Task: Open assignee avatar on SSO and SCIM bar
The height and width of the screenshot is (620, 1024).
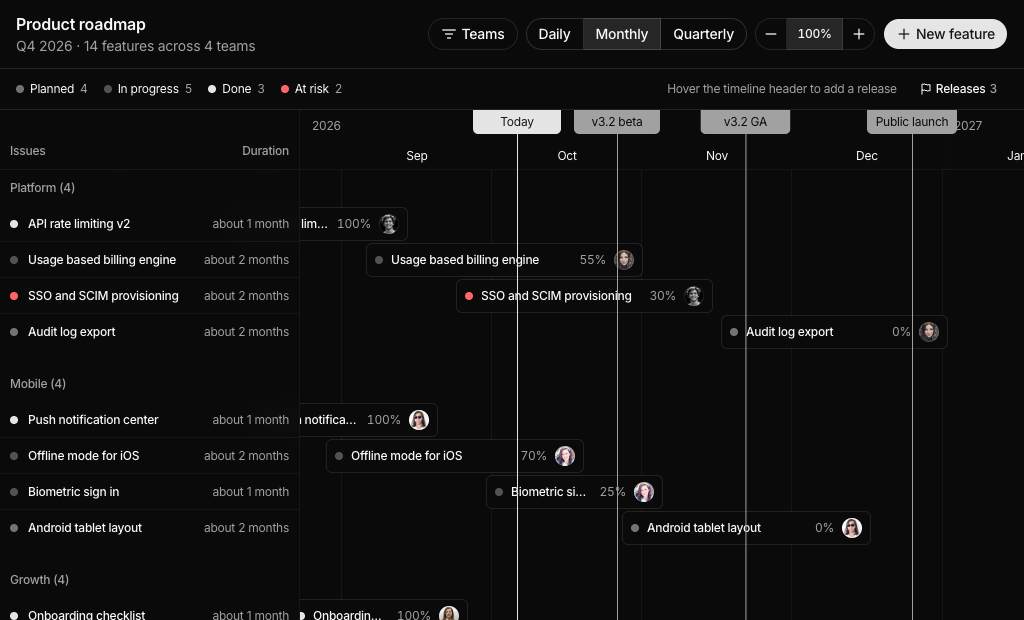Action: pyautogui.click(x=694, y=296)
